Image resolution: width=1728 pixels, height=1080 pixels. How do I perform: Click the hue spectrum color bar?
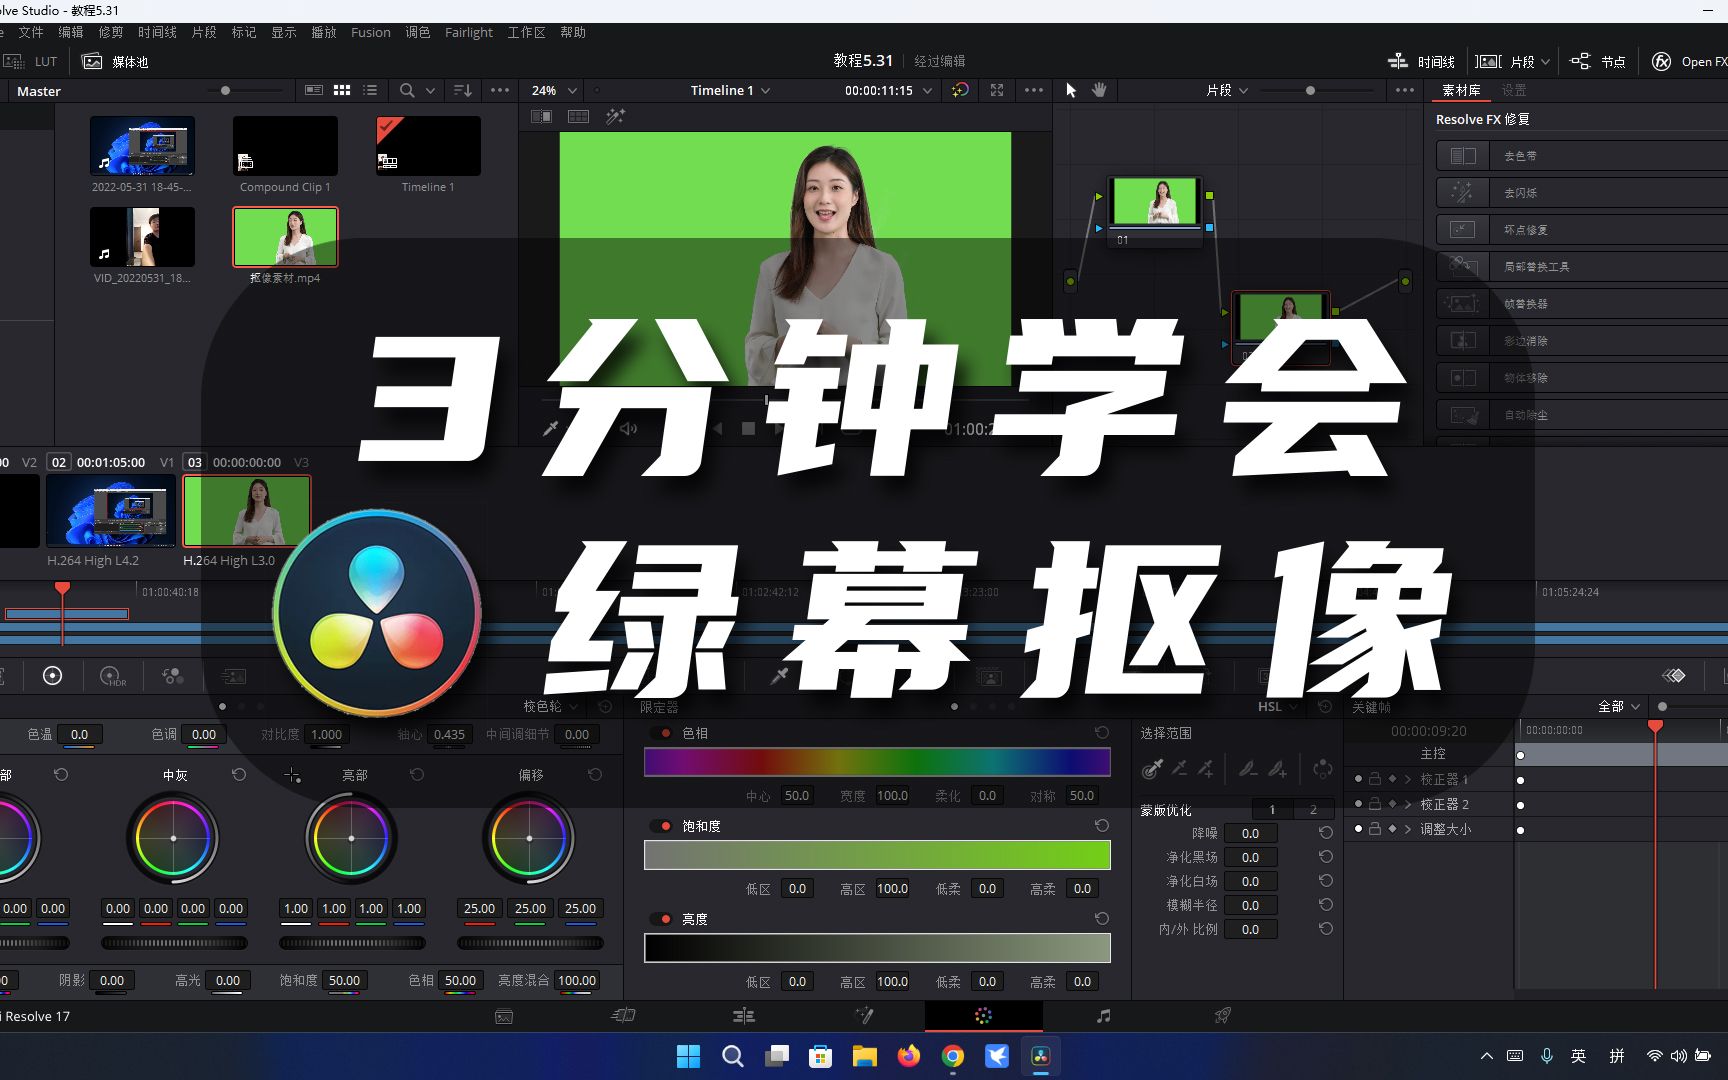[x=877, y=762]
